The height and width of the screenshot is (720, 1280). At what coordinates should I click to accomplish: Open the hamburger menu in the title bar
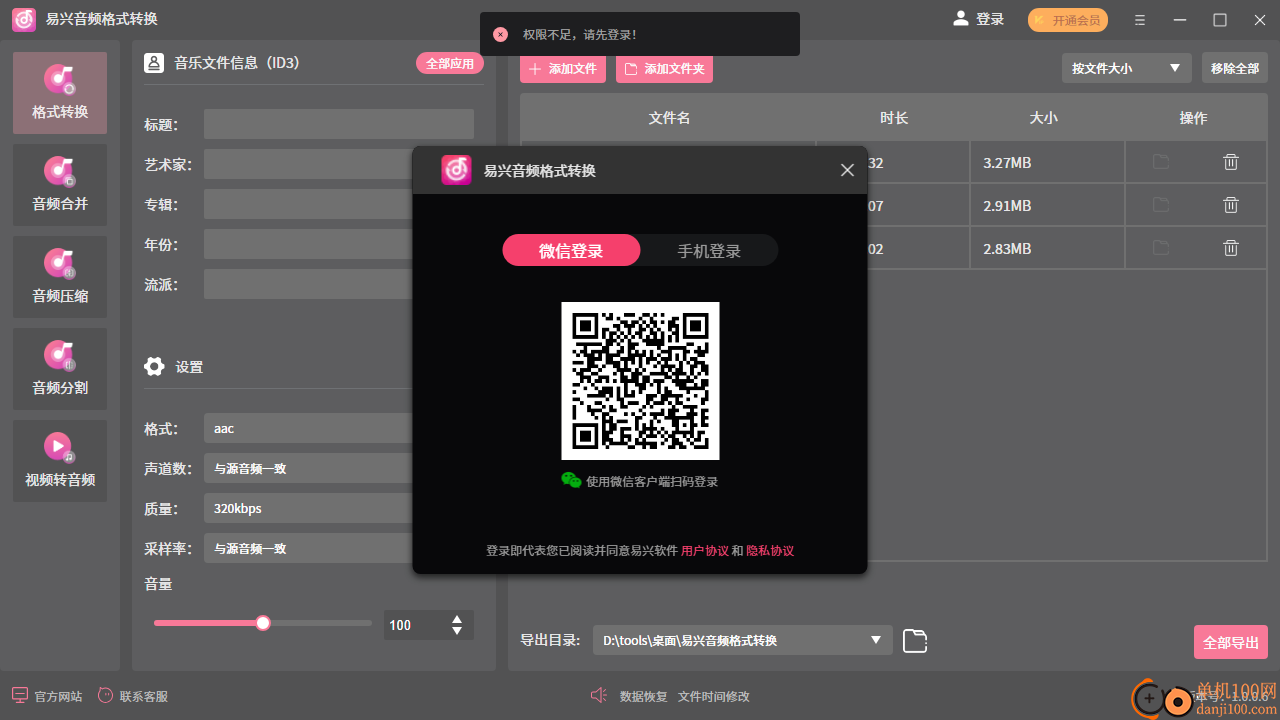[x=1140, y=20]
